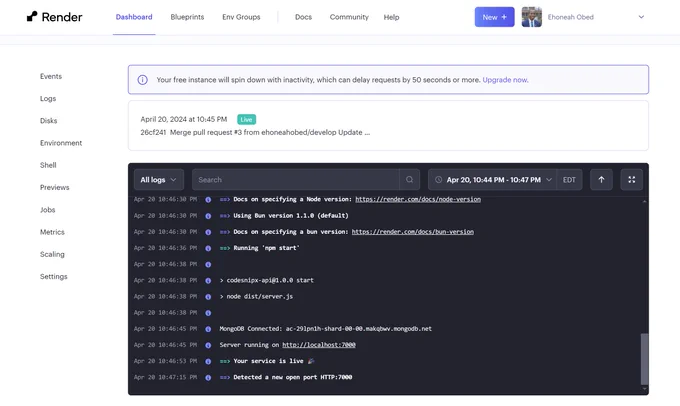Click info icon on Running 'npm start' row
680x406 pixels.
[208, 249]
